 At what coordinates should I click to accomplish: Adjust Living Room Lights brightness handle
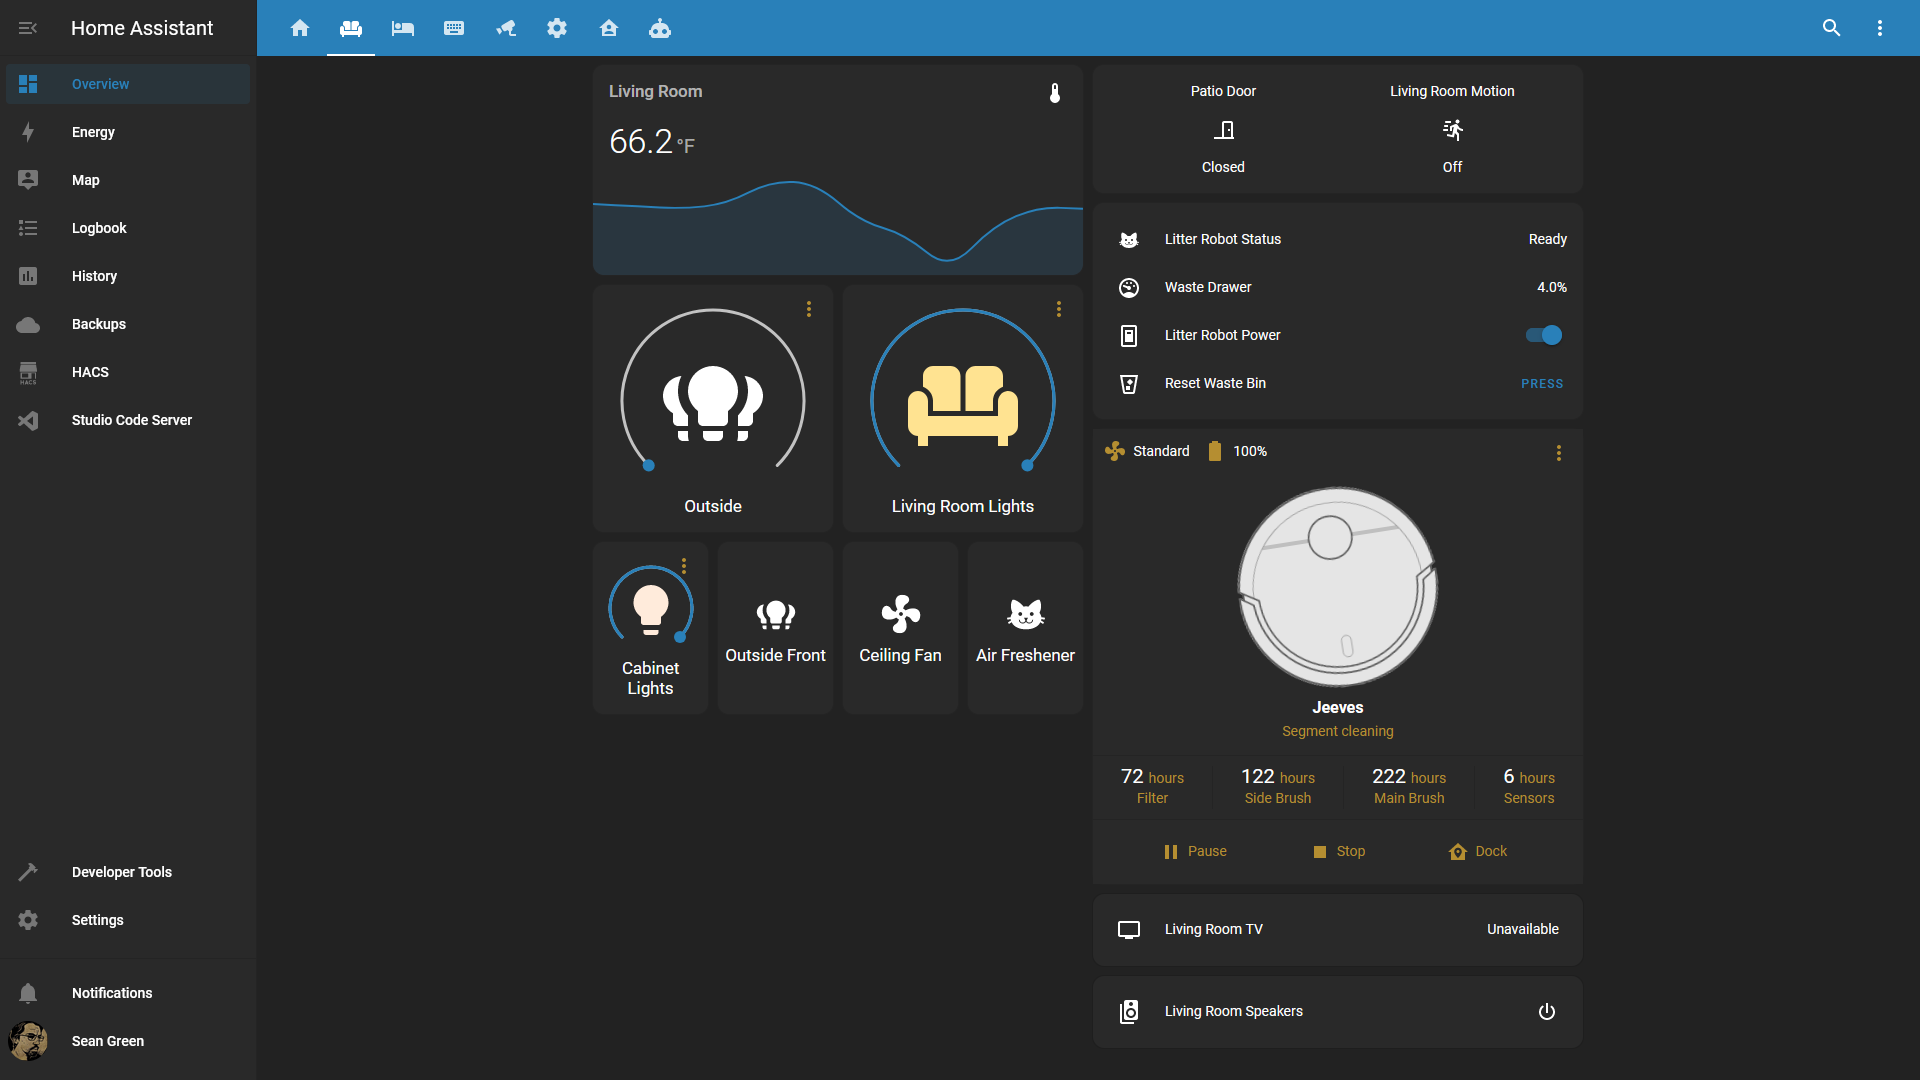tap(1027, 465)
